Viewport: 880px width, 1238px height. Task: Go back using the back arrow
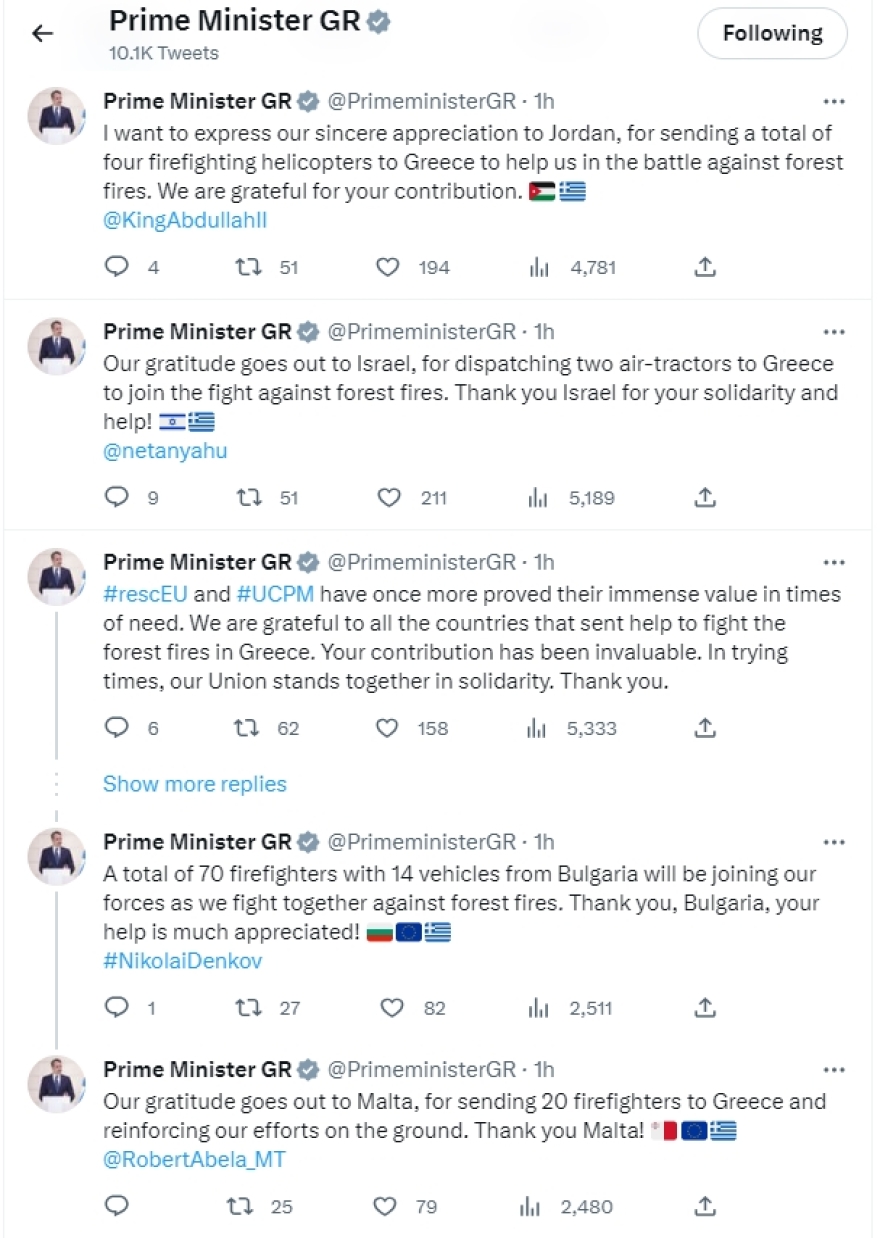tap(40, 33)
